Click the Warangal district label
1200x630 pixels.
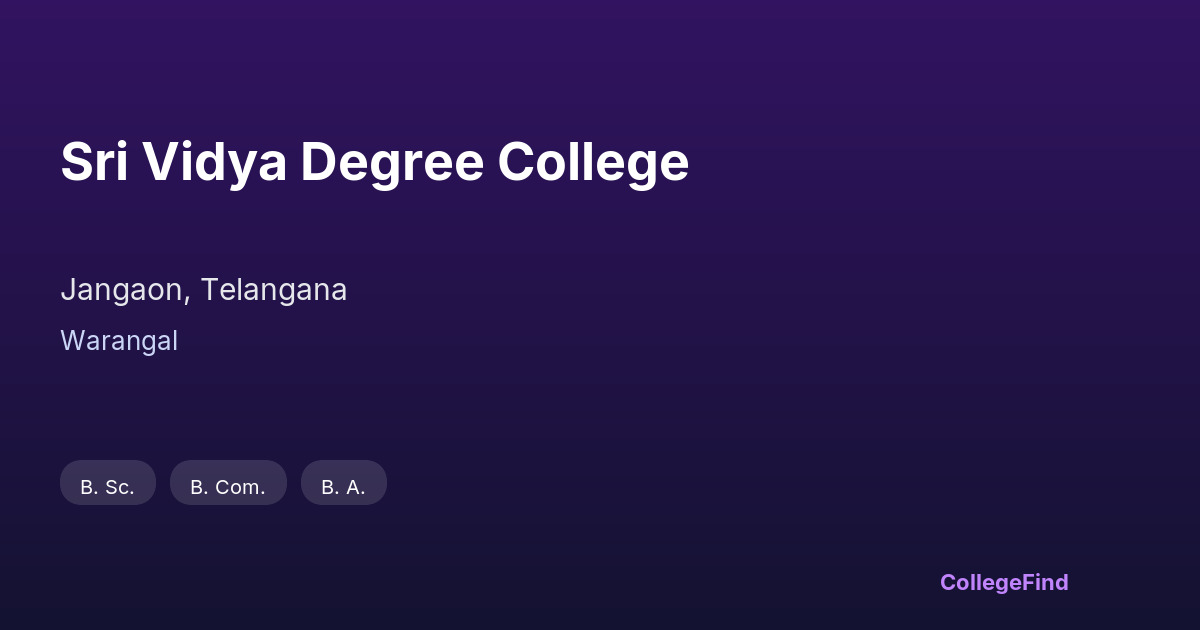[x=119, y=341]
